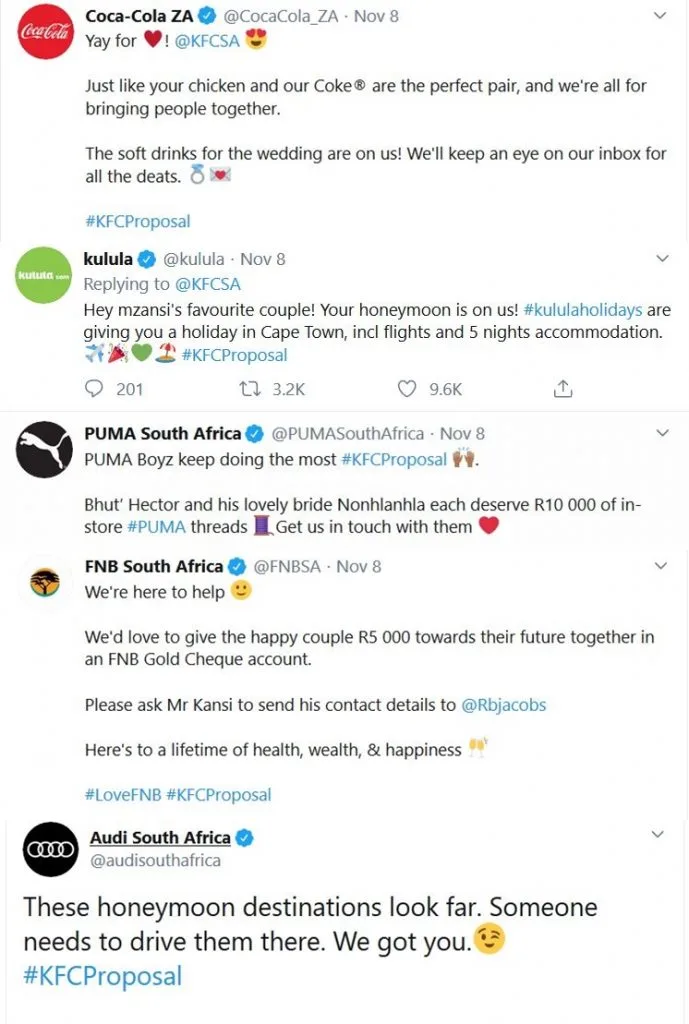Expand more options on PUMA tweet
The height and width of the screenshot is (1024, 689).
[x=660, y=433]
